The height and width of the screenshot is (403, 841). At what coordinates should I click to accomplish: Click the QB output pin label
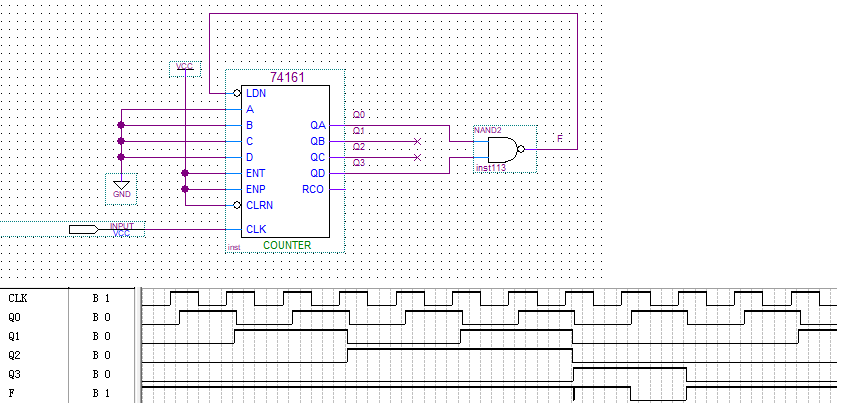(x=318, y=141)
